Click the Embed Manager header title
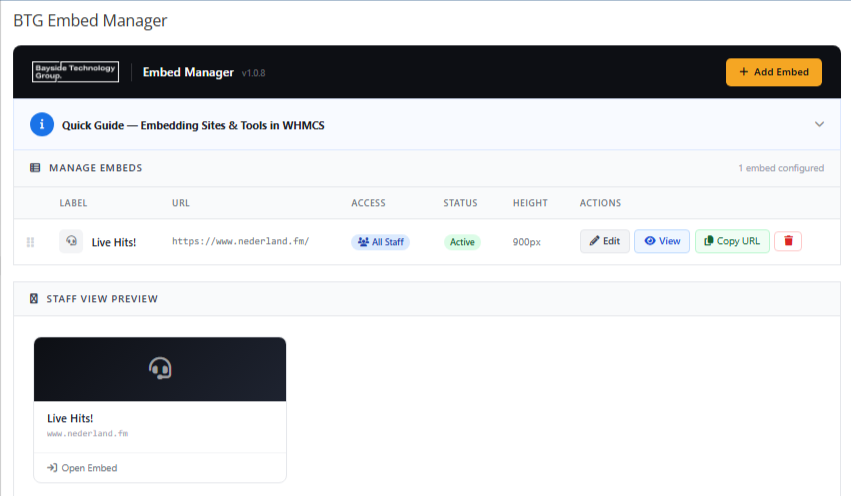Image resolution: width=851 pixels, height=496 pixels. pos(188,72)
